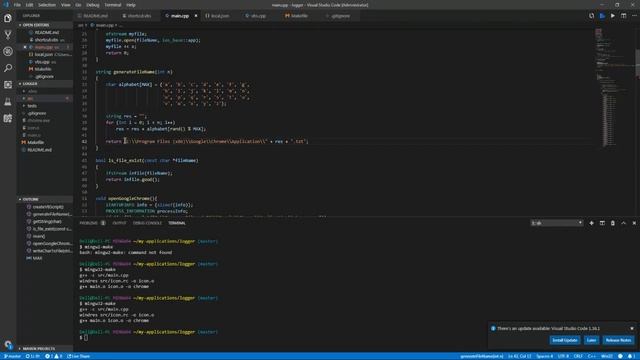The height and width of the screenshot is (360, 640).
Task: Switch to the Makefile editor tab
Action: click(x=299, y=16)
